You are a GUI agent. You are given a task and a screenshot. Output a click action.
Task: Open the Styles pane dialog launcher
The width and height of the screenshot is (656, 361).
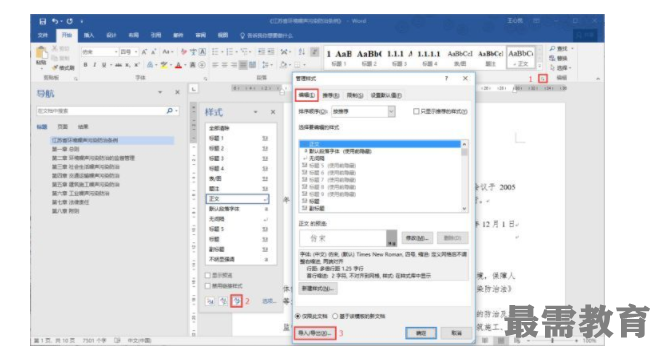(x=543, y=78)
